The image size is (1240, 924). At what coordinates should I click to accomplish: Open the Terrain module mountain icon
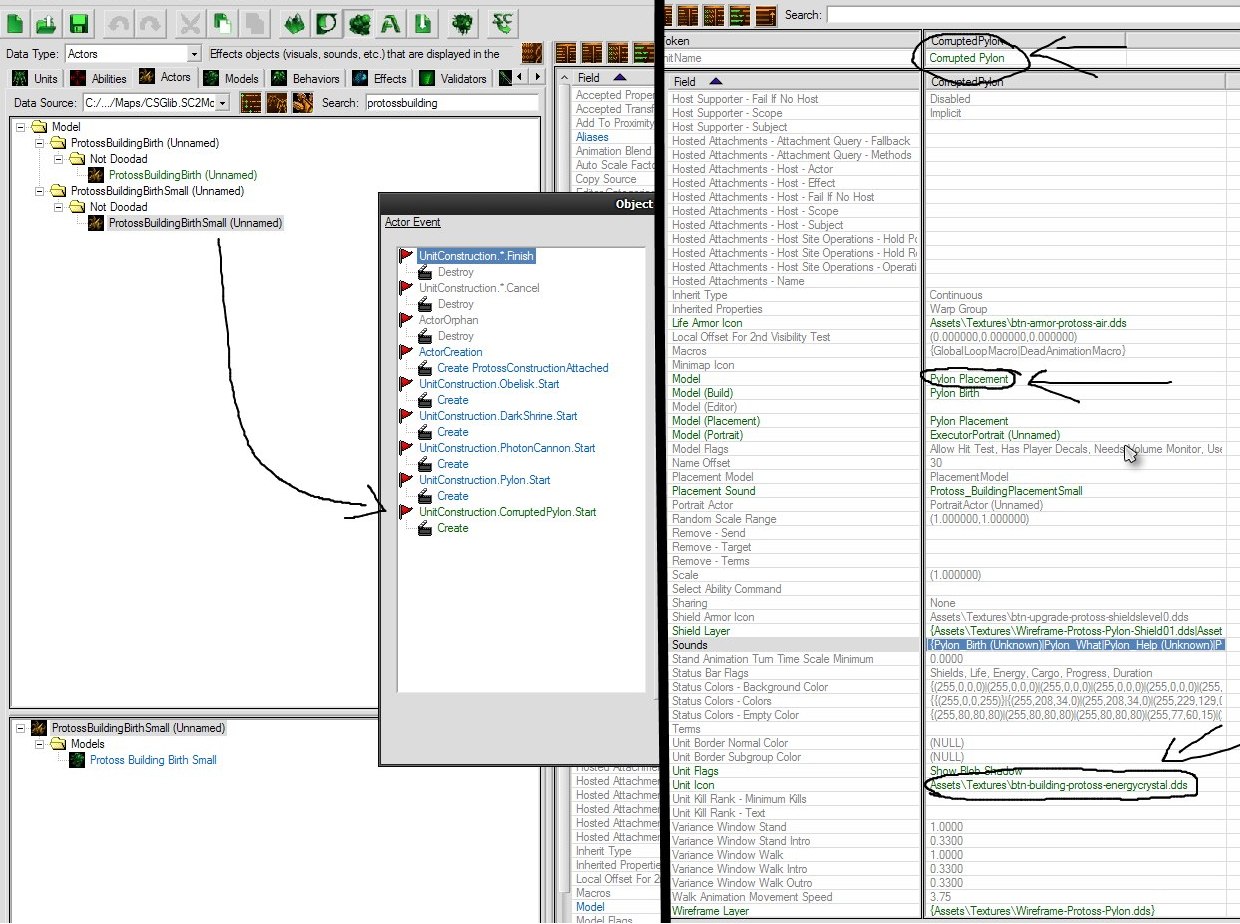click(294, 21)
